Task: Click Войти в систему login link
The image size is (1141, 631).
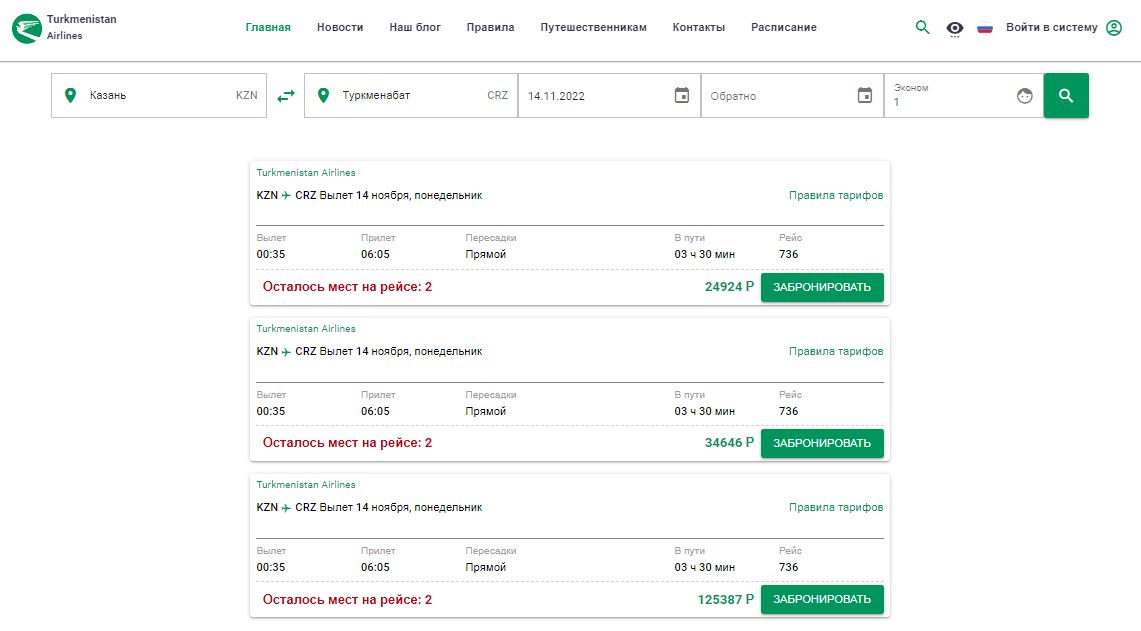Action: click(x=1051, y=28)
